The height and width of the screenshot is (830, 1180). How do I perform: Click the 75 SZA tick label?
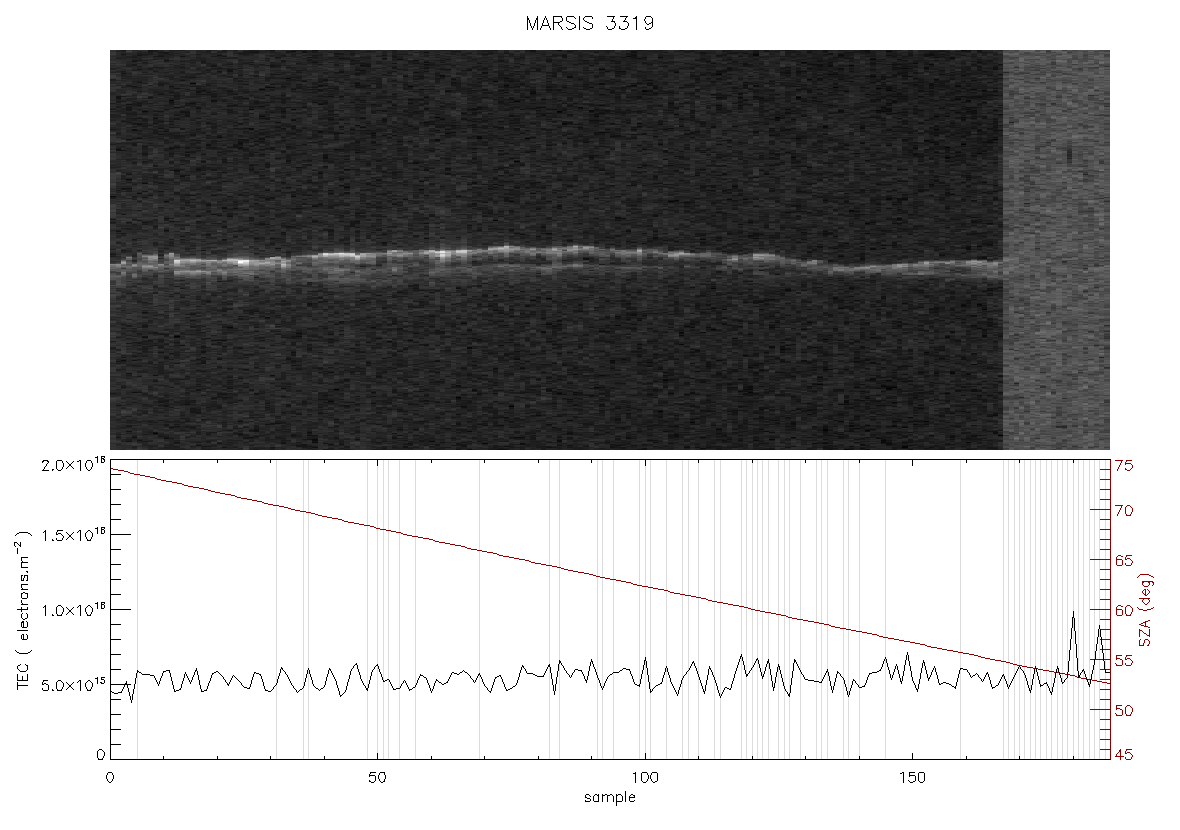pyautogui.click(x=1124, y=466)
